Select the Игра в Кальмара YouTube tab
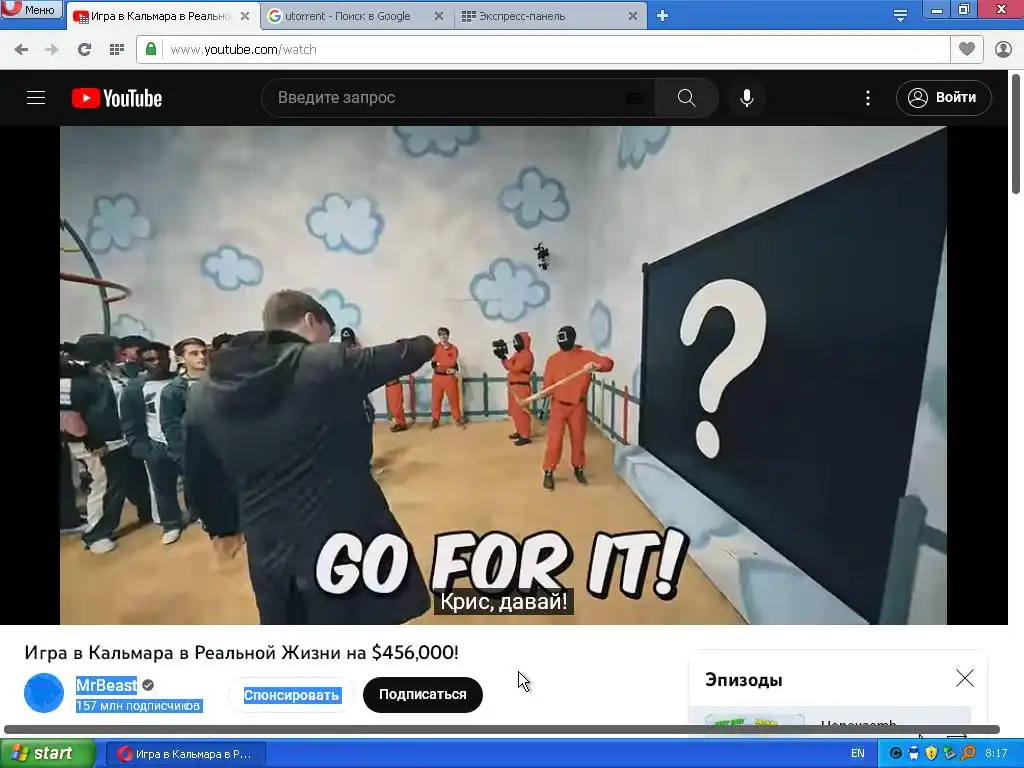Image resolution: width=1024 pixels, height=768 pixels. click(160, 16)
